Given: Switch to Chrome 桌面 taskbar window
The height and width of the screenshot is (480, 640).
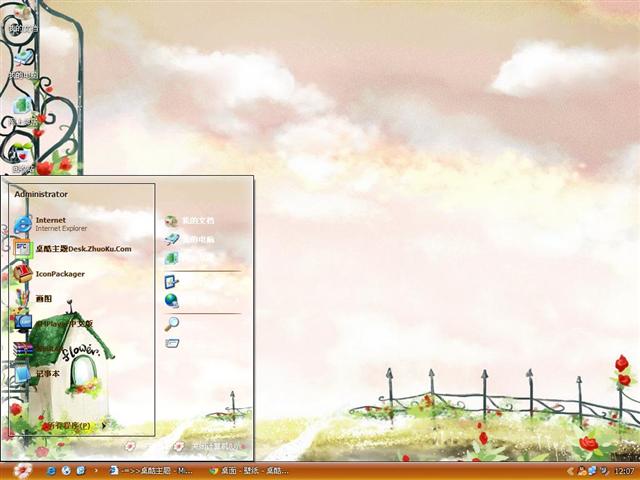Looking at the screenshot, I should [x=250, y=471].
